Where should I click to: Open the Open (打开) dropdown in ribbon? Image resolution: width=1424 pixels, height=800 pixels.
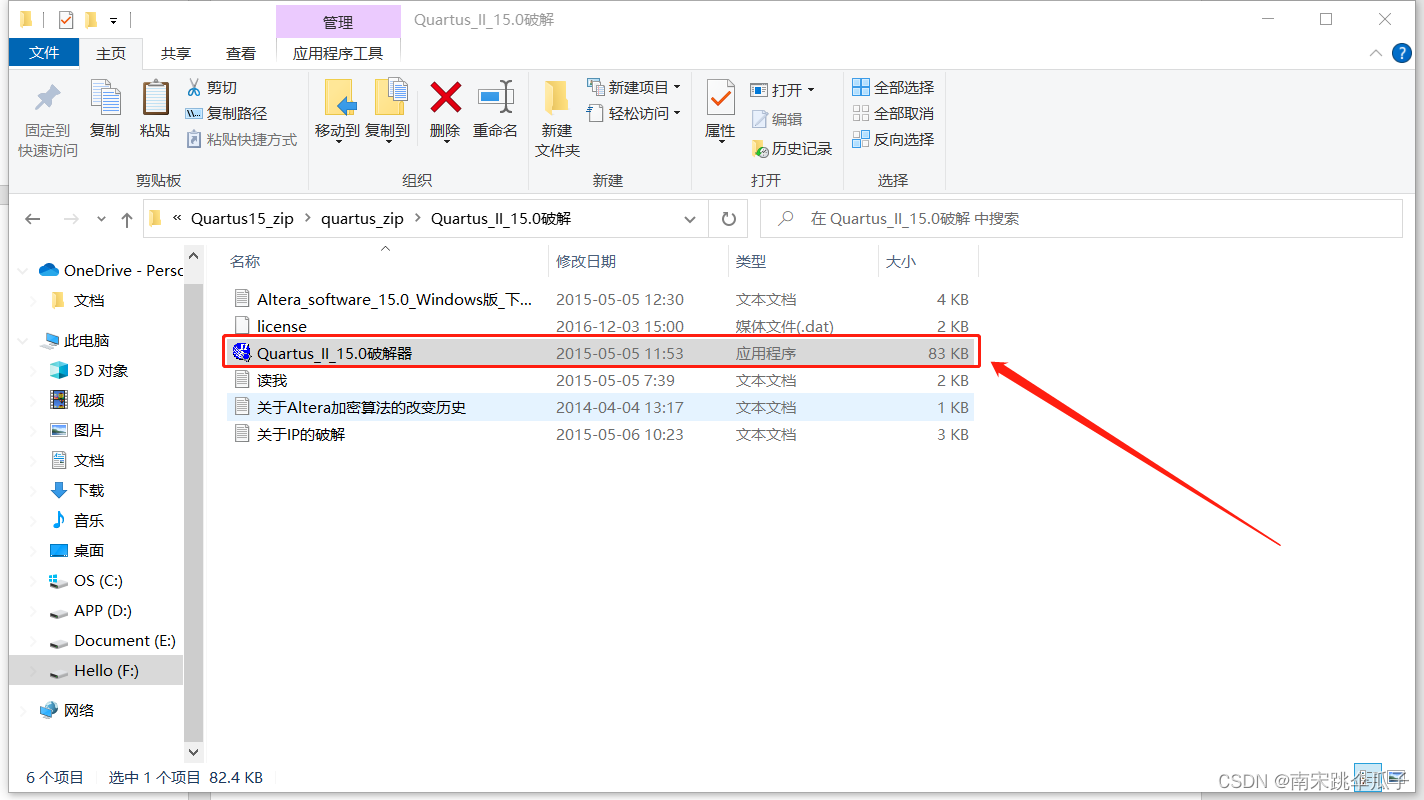(783, 89)
